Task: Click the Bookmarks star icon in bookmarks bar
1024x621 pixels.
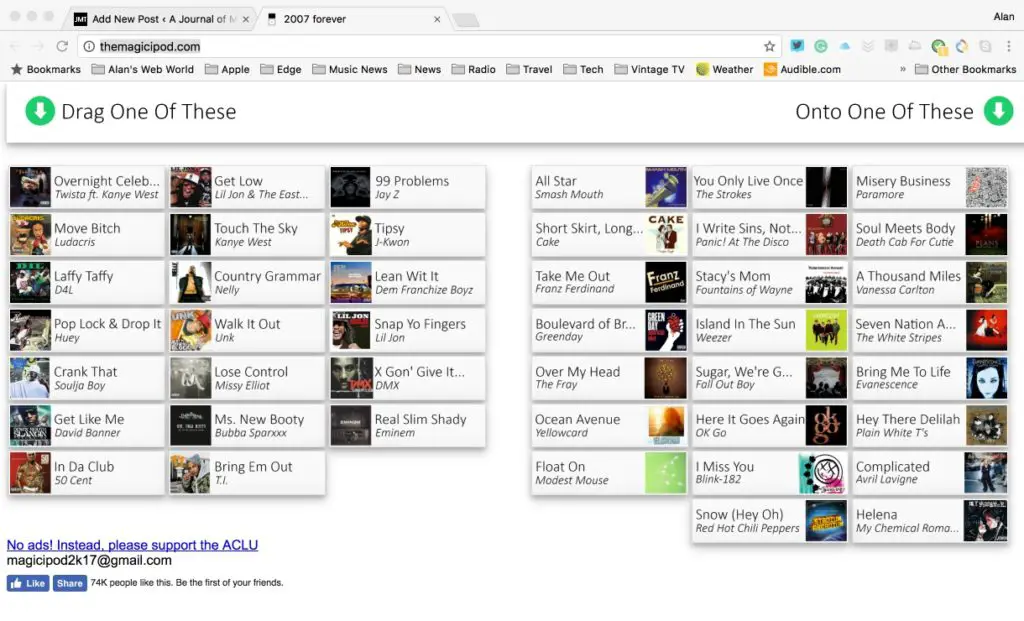Action: click(x=17, y=69)
